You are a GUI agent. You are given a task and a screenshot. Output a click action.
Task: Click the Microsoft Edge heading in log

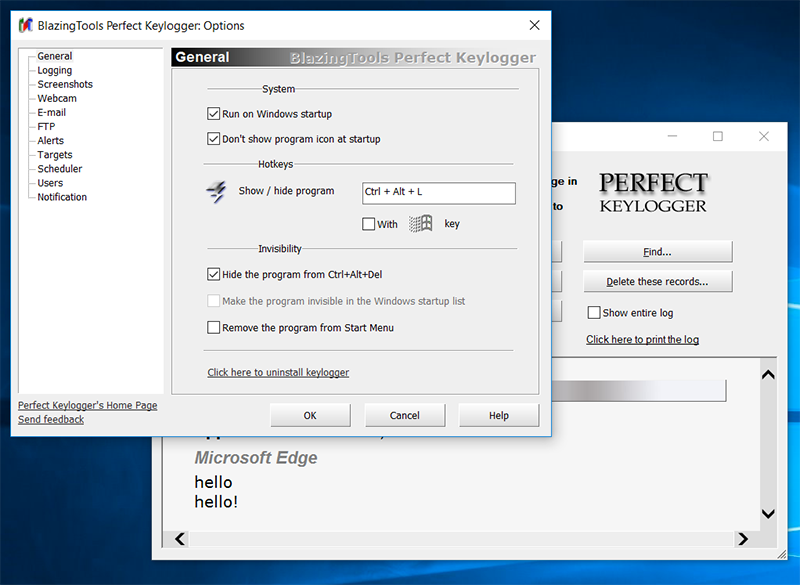[x=256, y=457]
